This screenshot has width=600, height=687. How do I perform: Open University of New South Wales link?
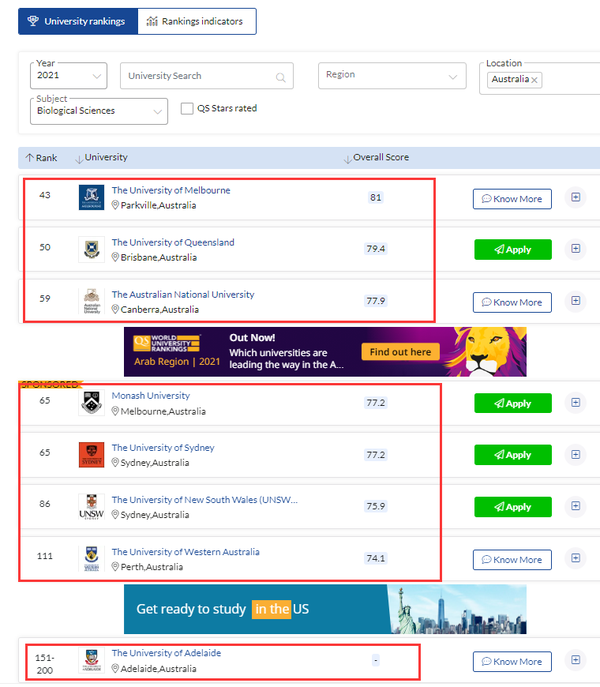[x=205, y=500]
